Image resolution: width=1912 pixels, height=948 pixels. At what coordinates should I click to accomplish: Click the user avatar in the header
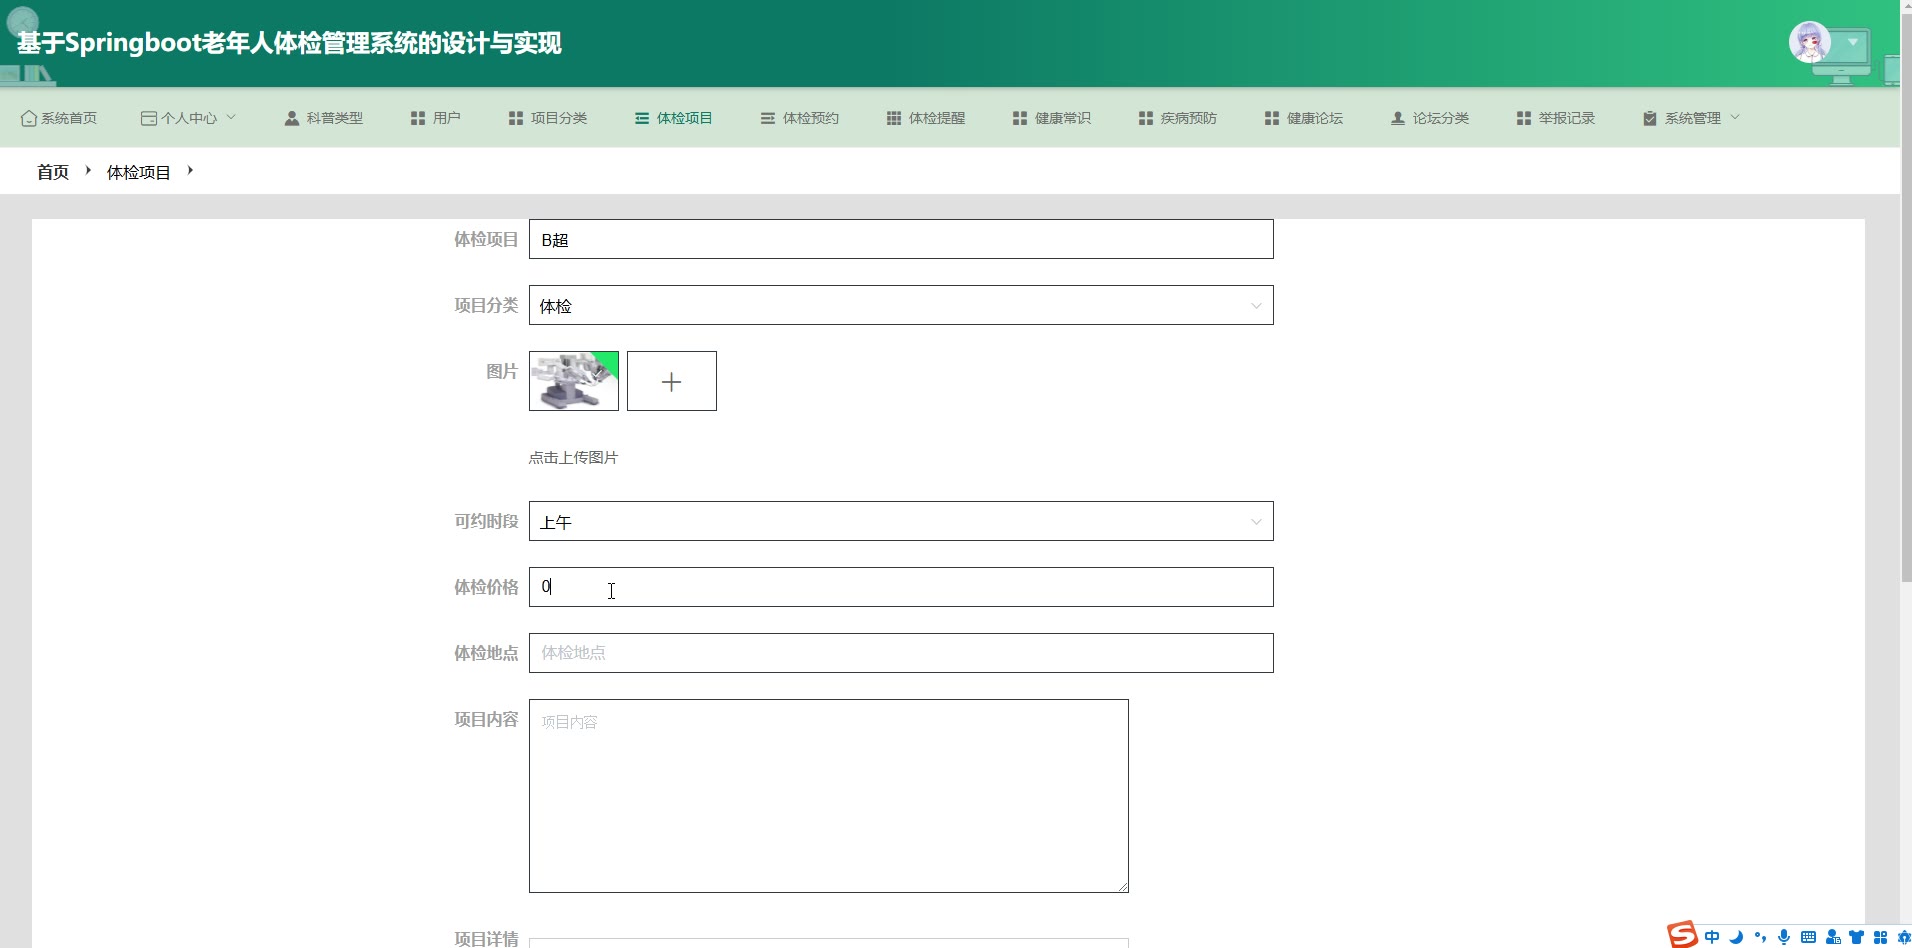[x=1809, y=43]
